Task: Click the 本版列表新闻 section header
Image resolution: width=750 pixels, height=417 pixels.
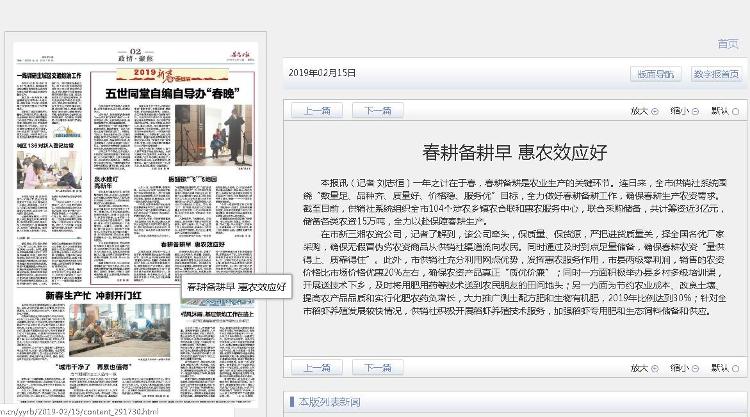Action: [x=326, y=402]
